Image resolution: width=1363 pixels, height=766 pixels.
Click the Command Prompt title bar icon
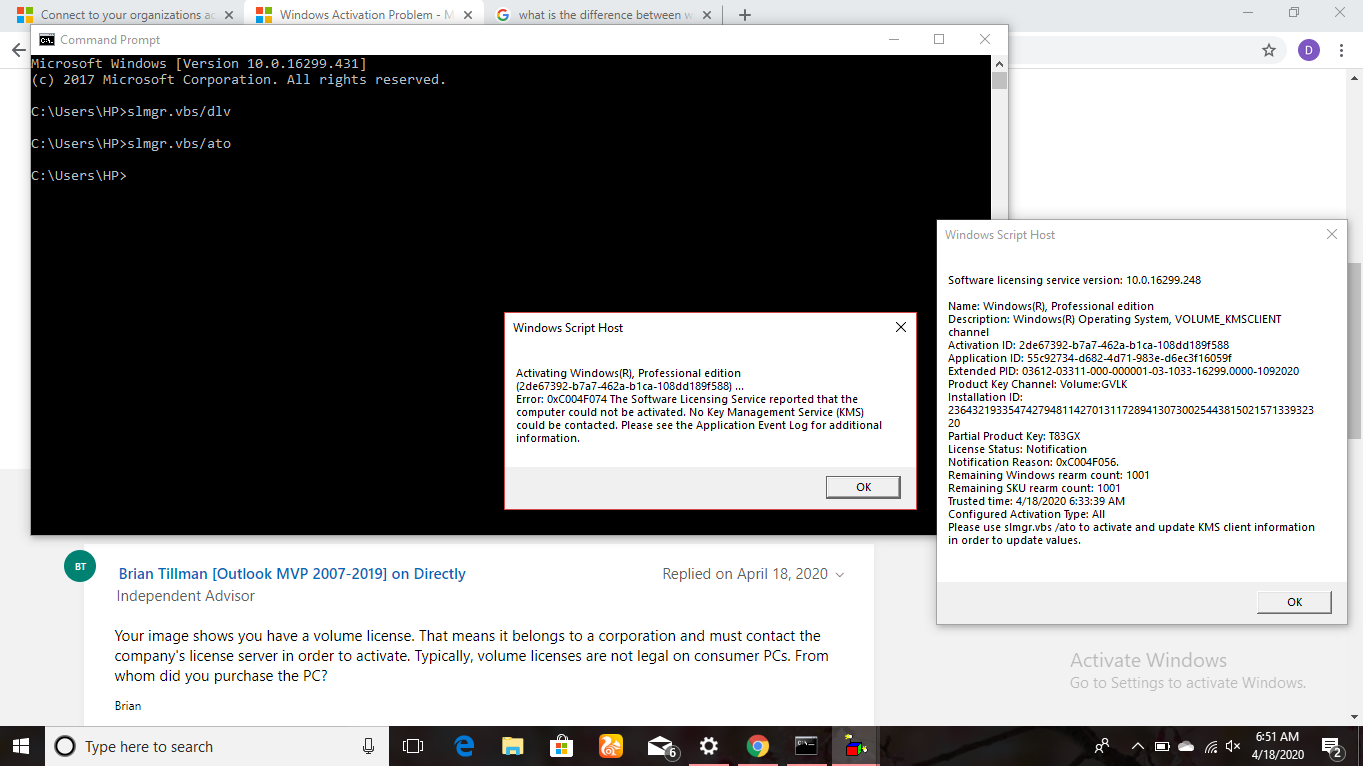46,39
